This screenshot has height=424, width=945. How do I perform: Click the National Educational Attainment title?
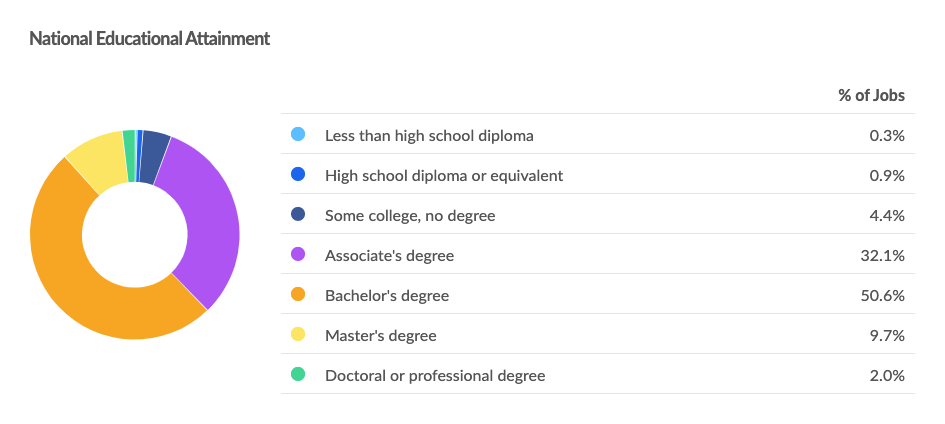tap(149, 39)
